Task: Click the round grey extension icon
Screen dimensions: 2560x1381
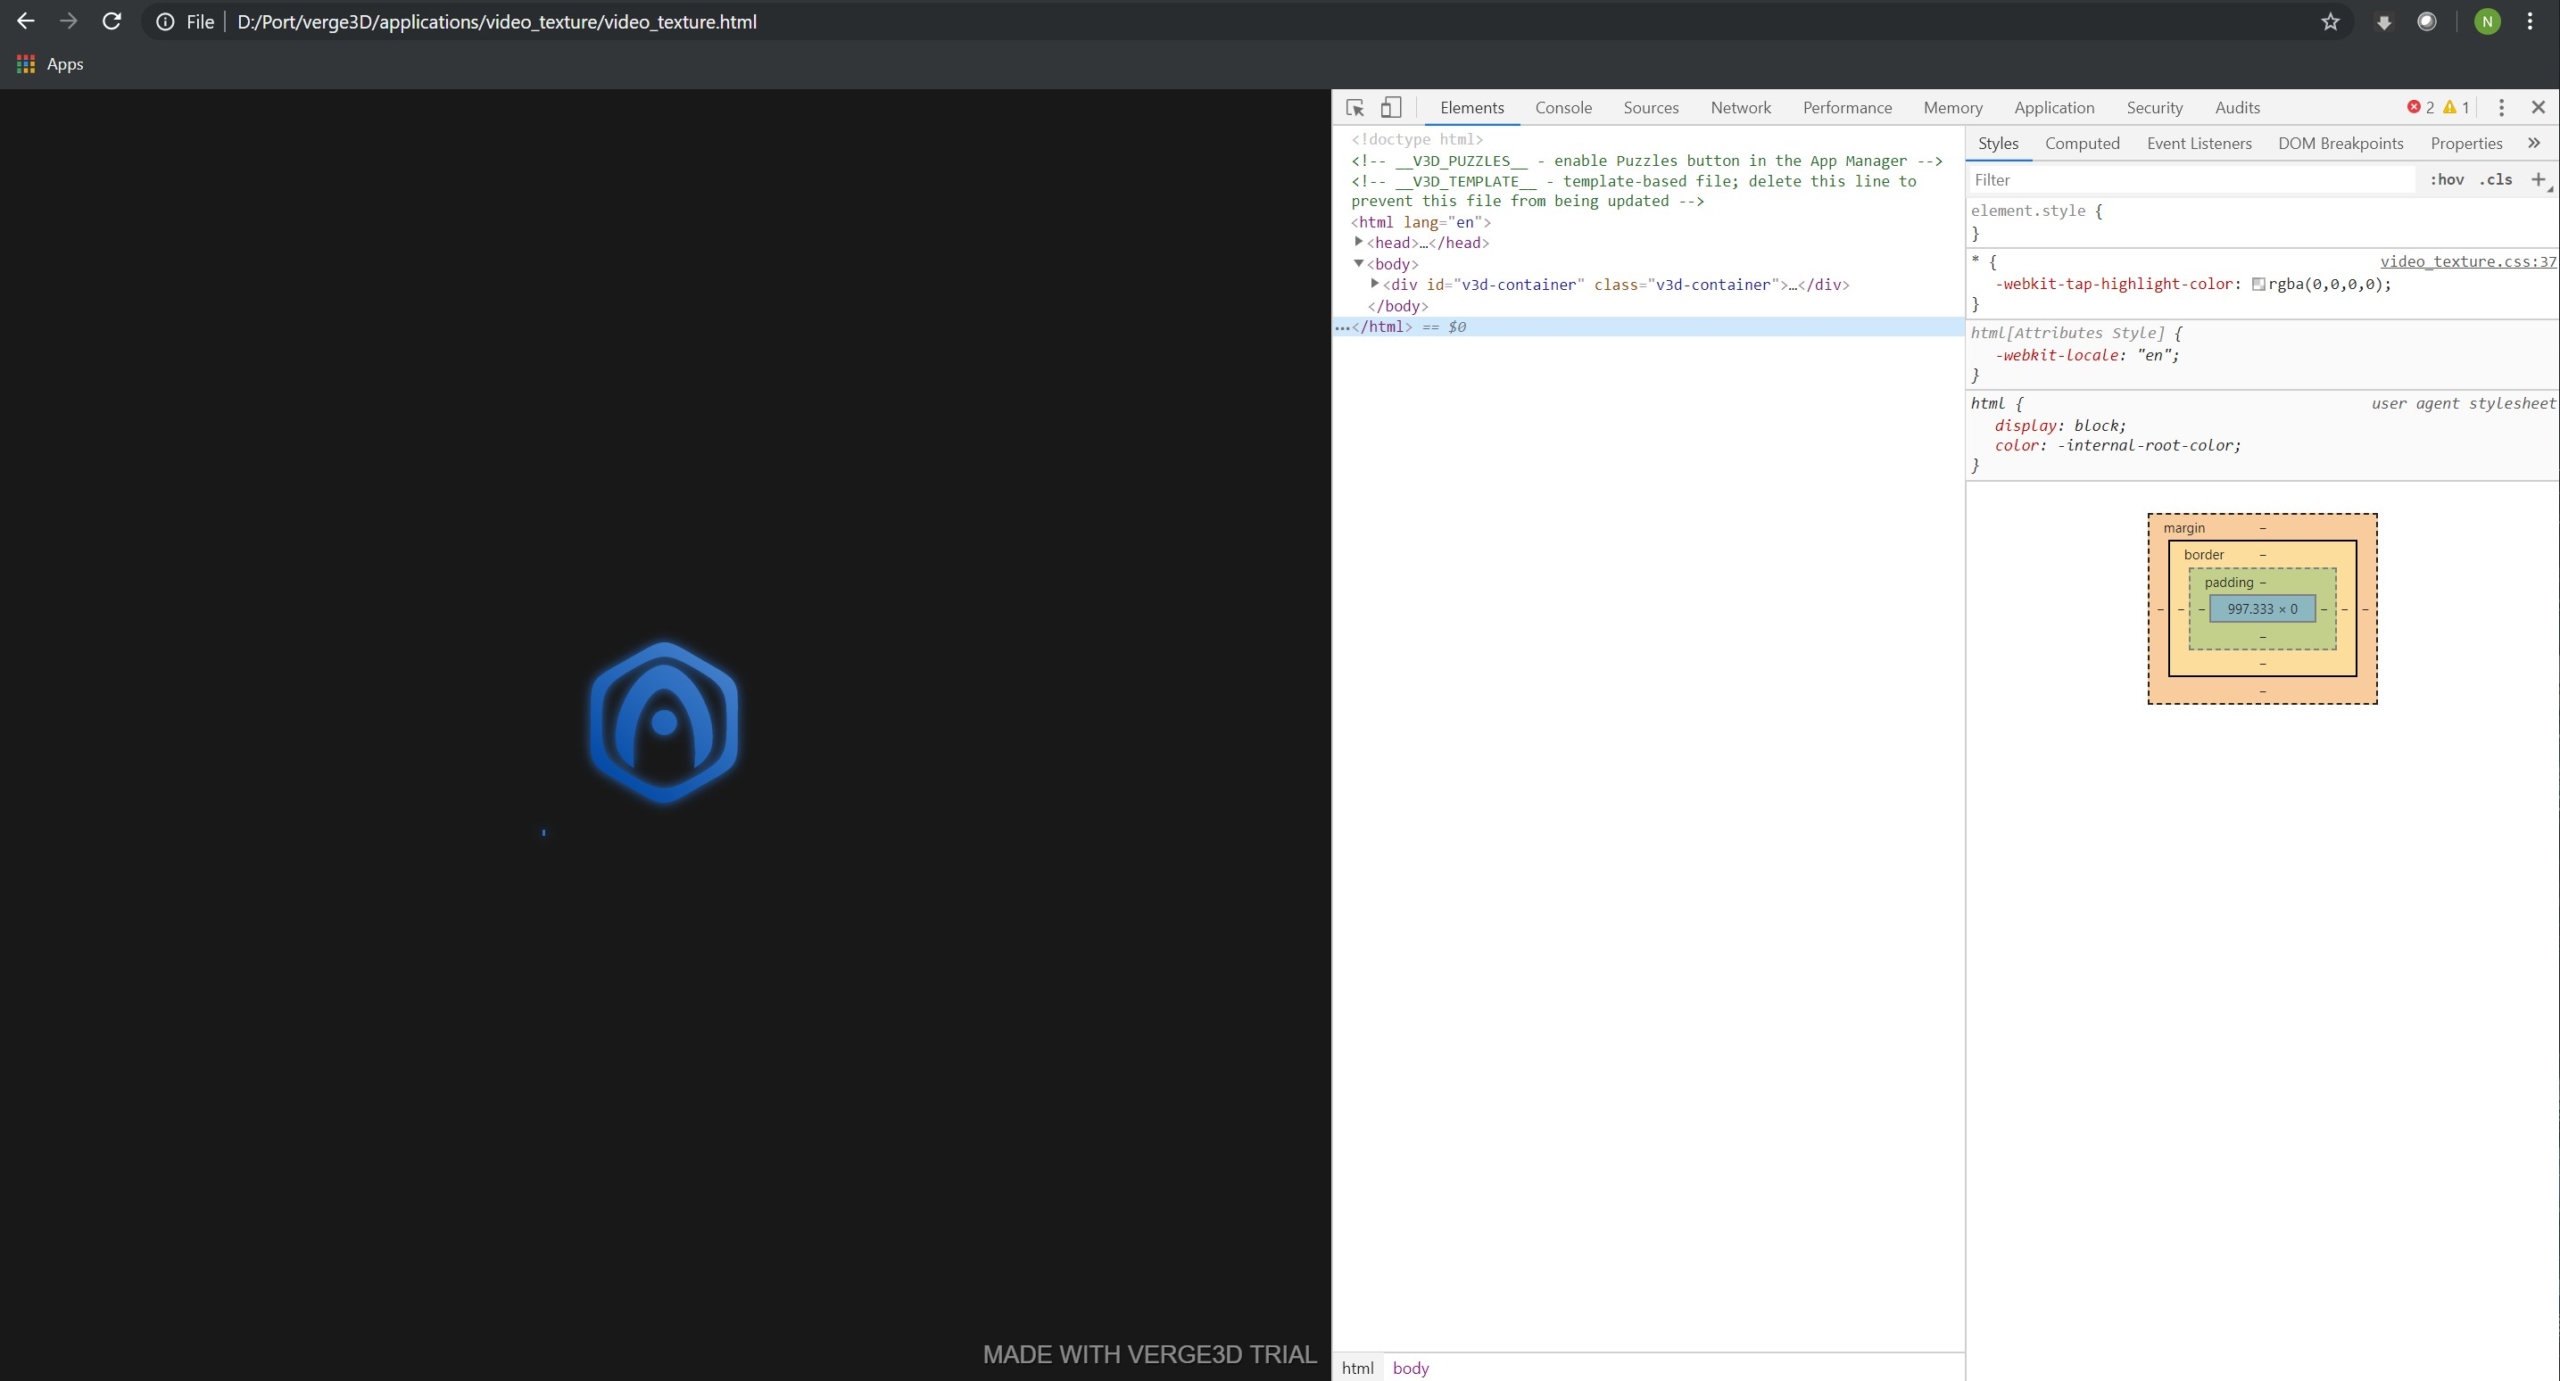Action: coord(2427,22)
